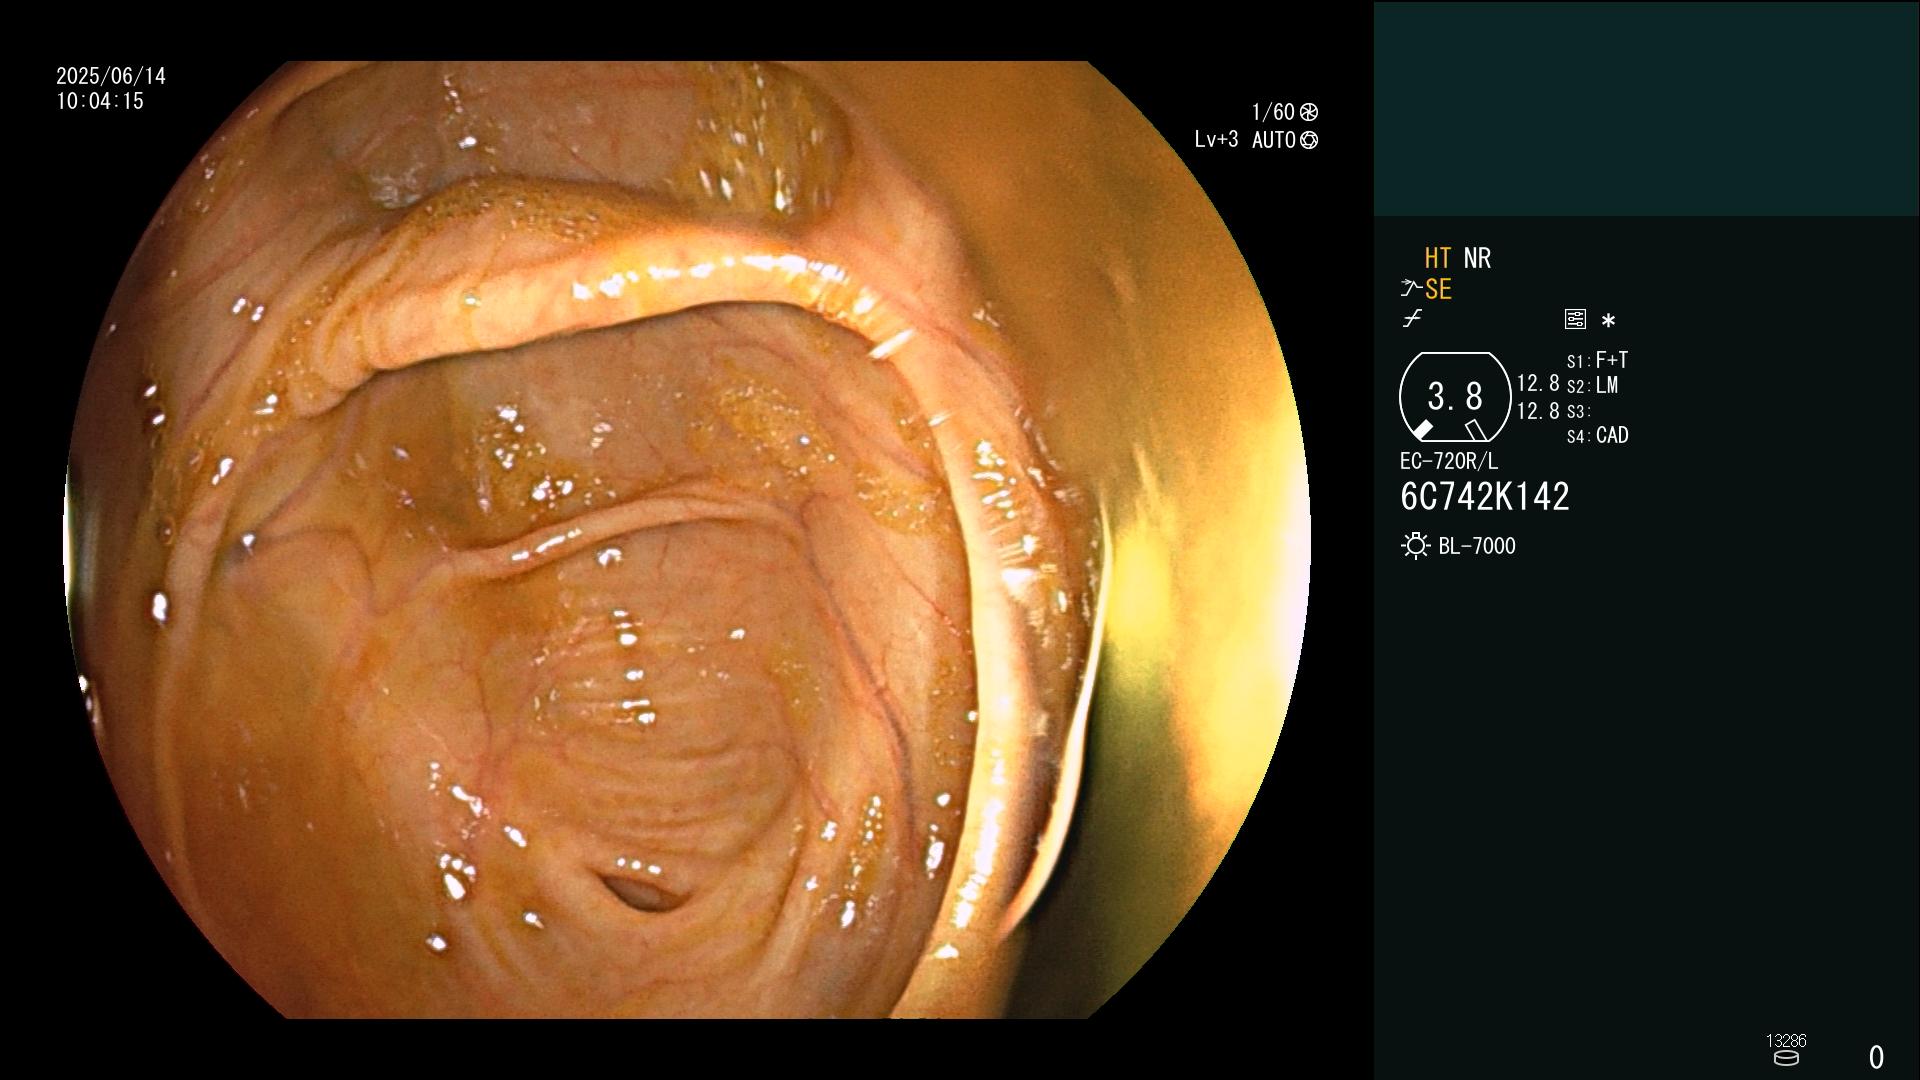This screenshot has width=1920, height=1080.
Task: Click the NR noise reduction label
Action: [x=1477, y=258]
